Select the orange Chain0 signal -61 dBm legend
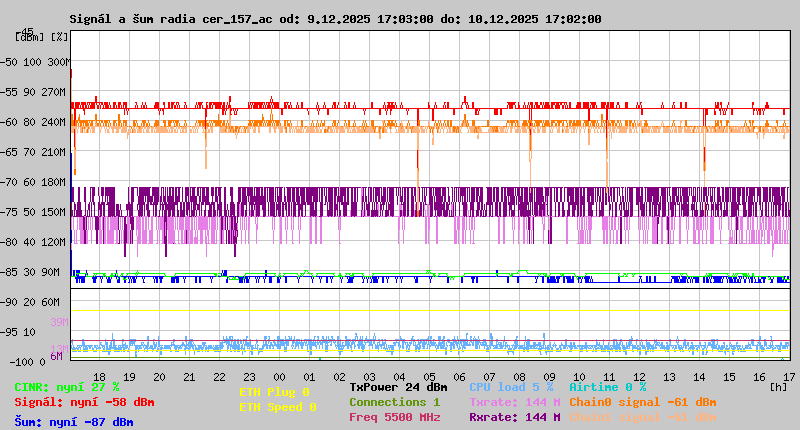Viewport: 800px width, 430px height. click(x=642, y=402)
